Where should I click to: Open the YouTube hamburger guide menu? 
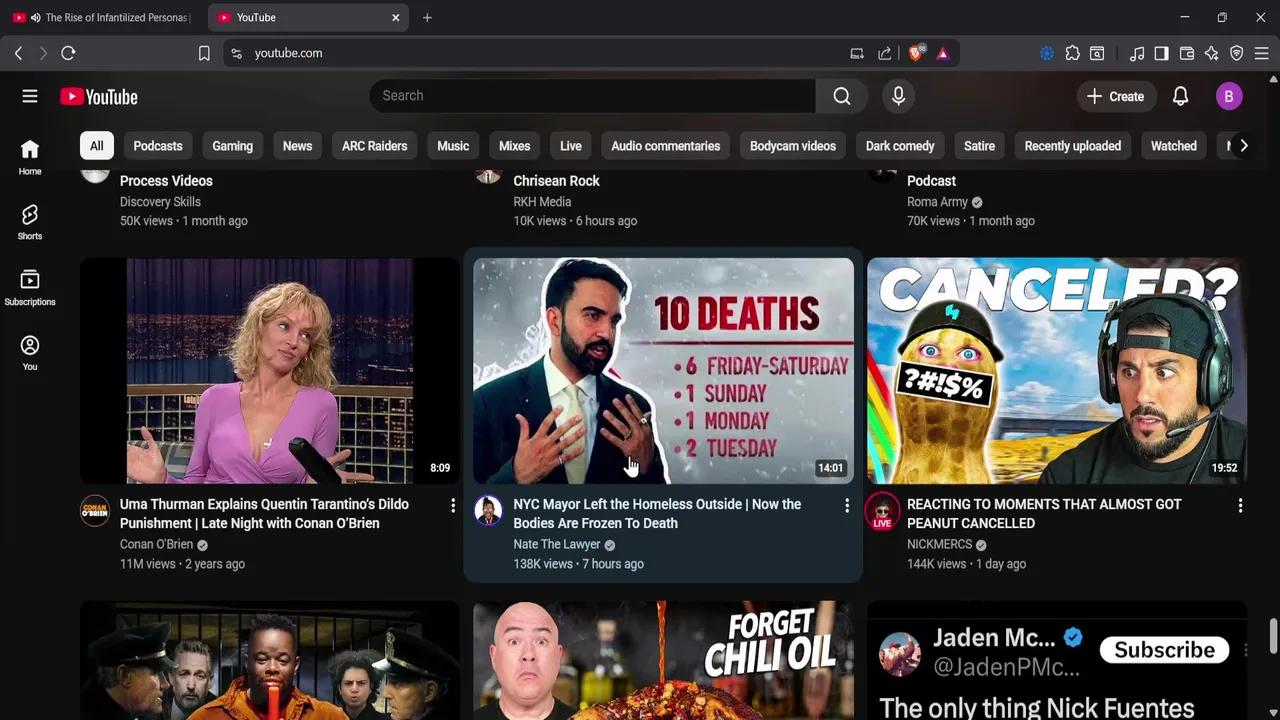(30, 97)
